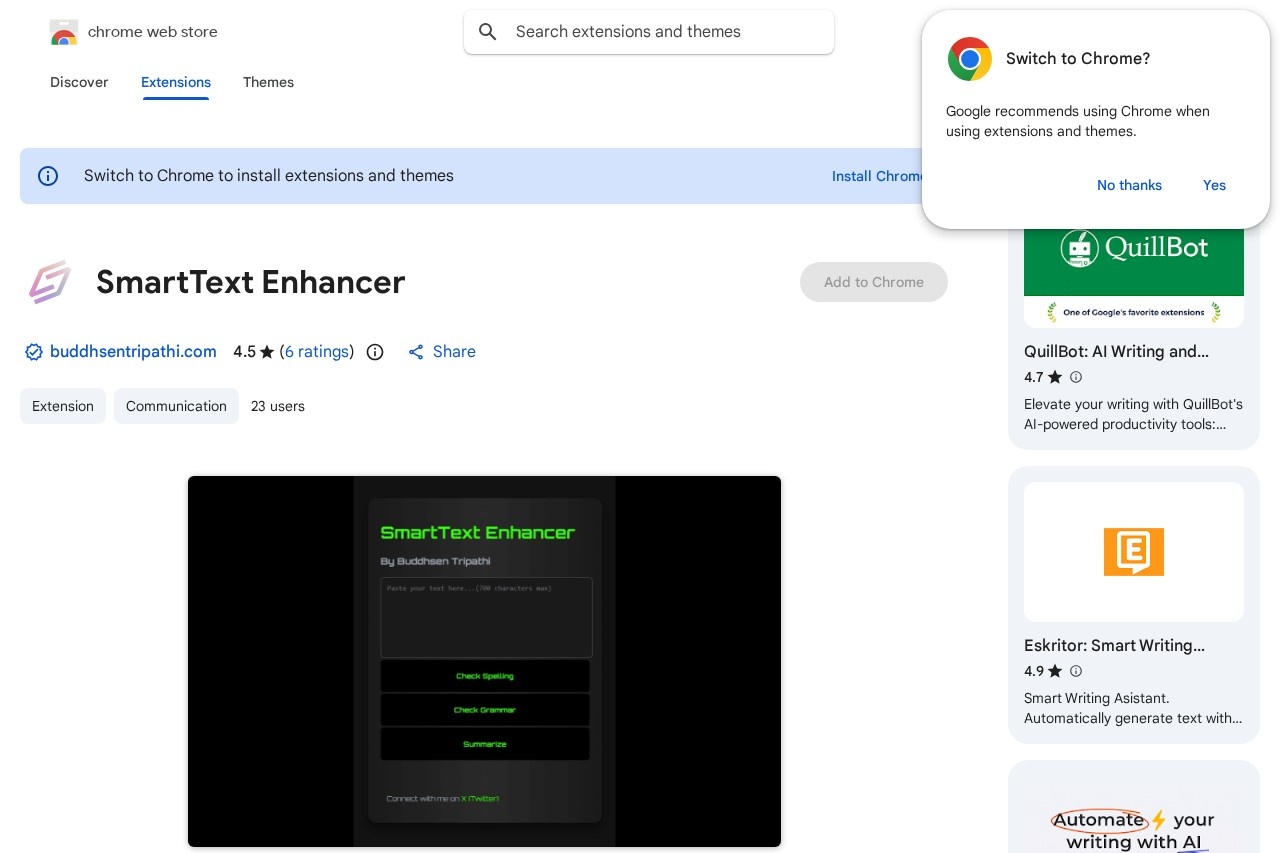
Task: Click the info icon in the blue banner
Action: pos(48,176)
